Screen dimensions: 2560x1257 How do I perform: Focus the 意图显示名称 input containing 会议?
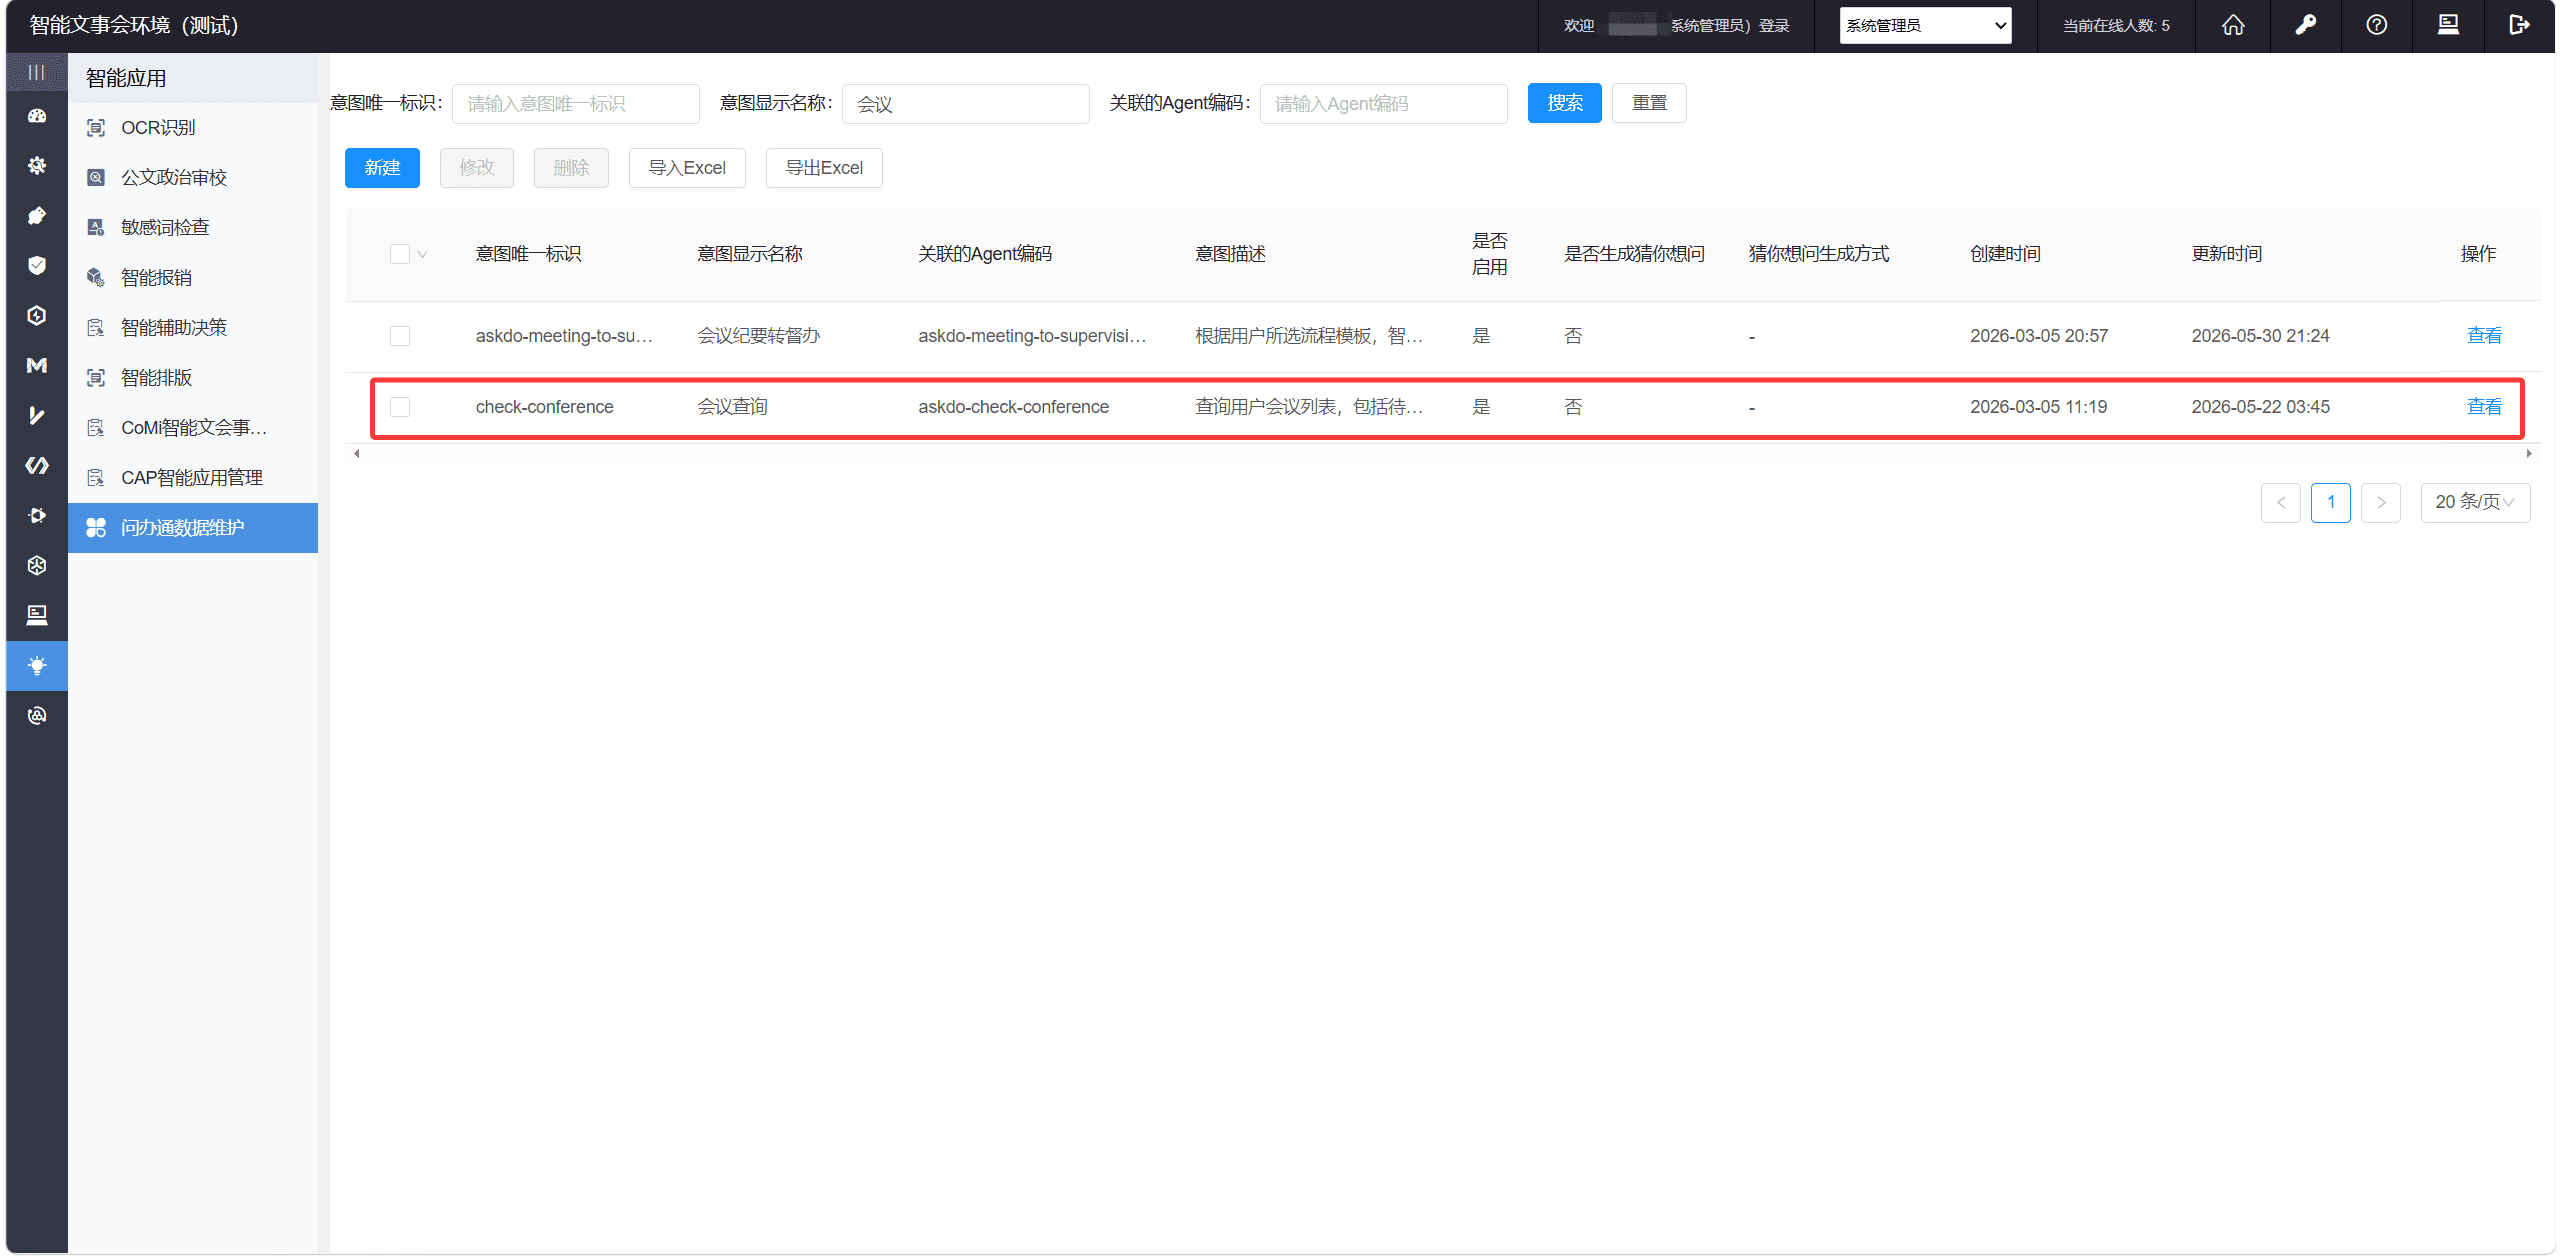(x=966, y=104)
